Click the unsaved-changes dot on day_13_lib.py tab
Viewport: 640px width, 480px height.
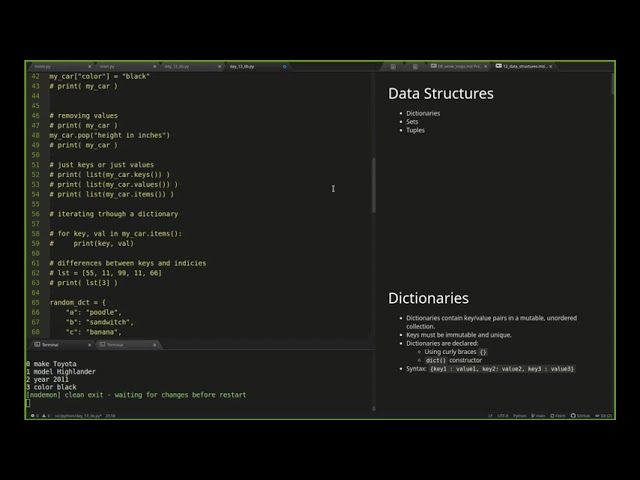tap(284, 66)
